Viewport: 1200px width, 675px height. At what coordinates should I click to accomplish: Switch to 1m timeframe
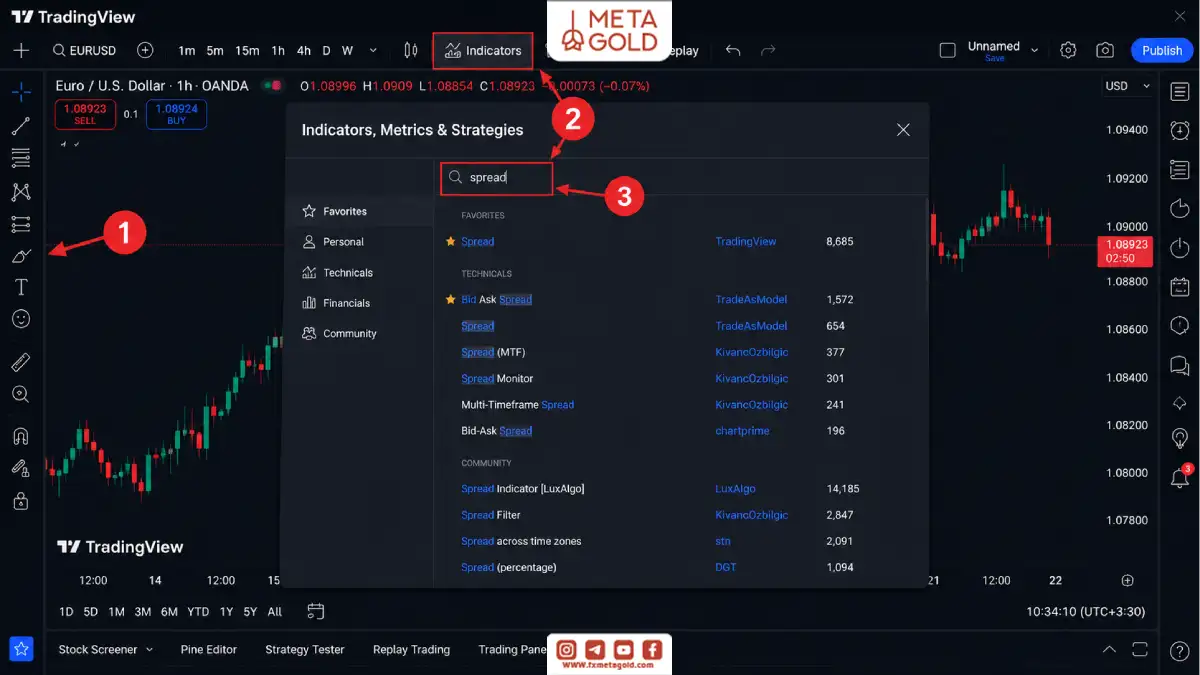(x=187, y=50)
